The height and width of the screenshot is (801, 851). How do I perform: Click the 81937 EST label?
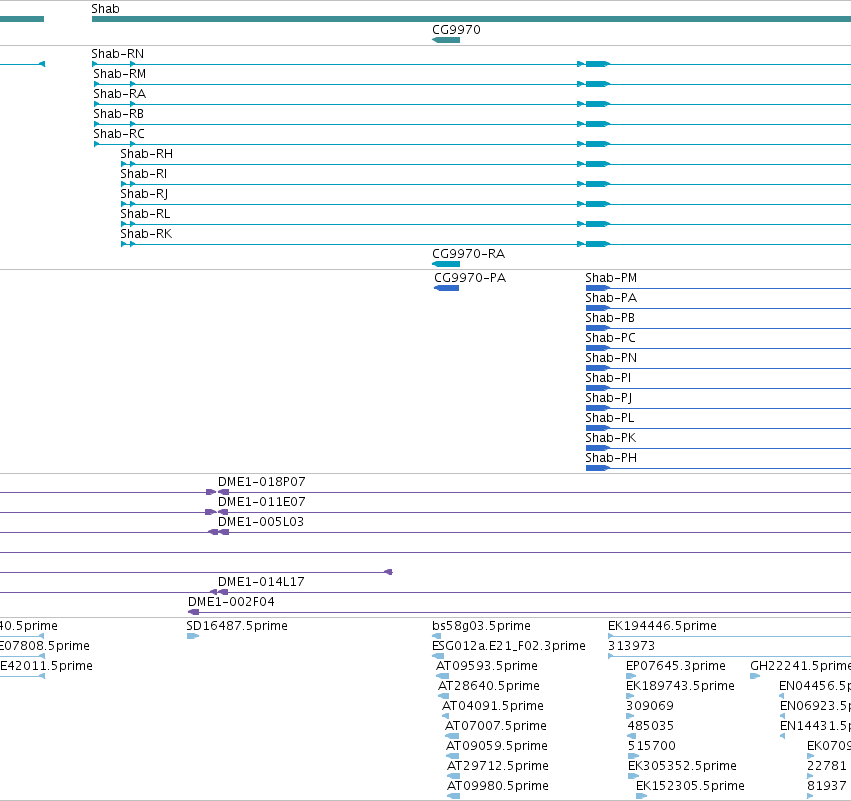[827, 787]
